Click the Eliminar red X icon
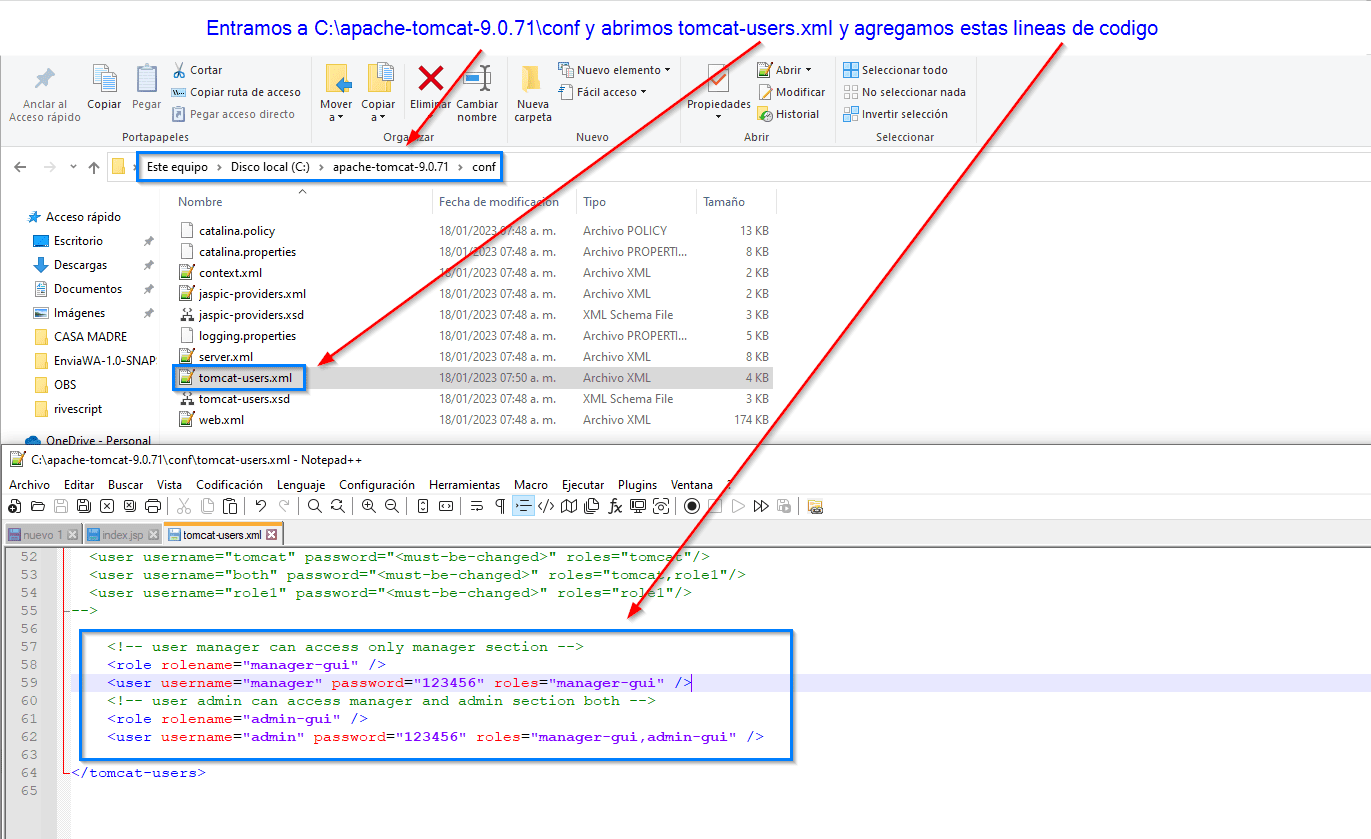The height and width of the screenshot is (839, 1371). [431, 80]
